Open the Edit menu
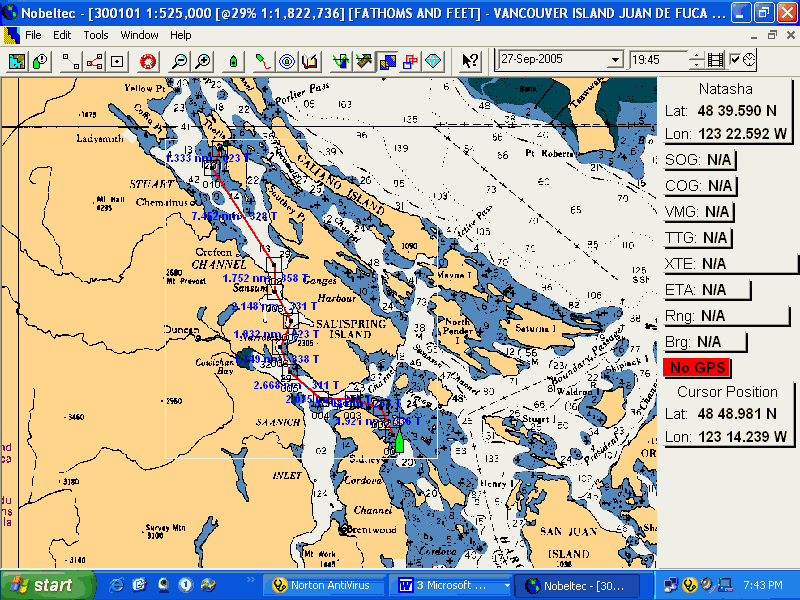The height and width of the screenshot is (600, 800). [62, 35]
